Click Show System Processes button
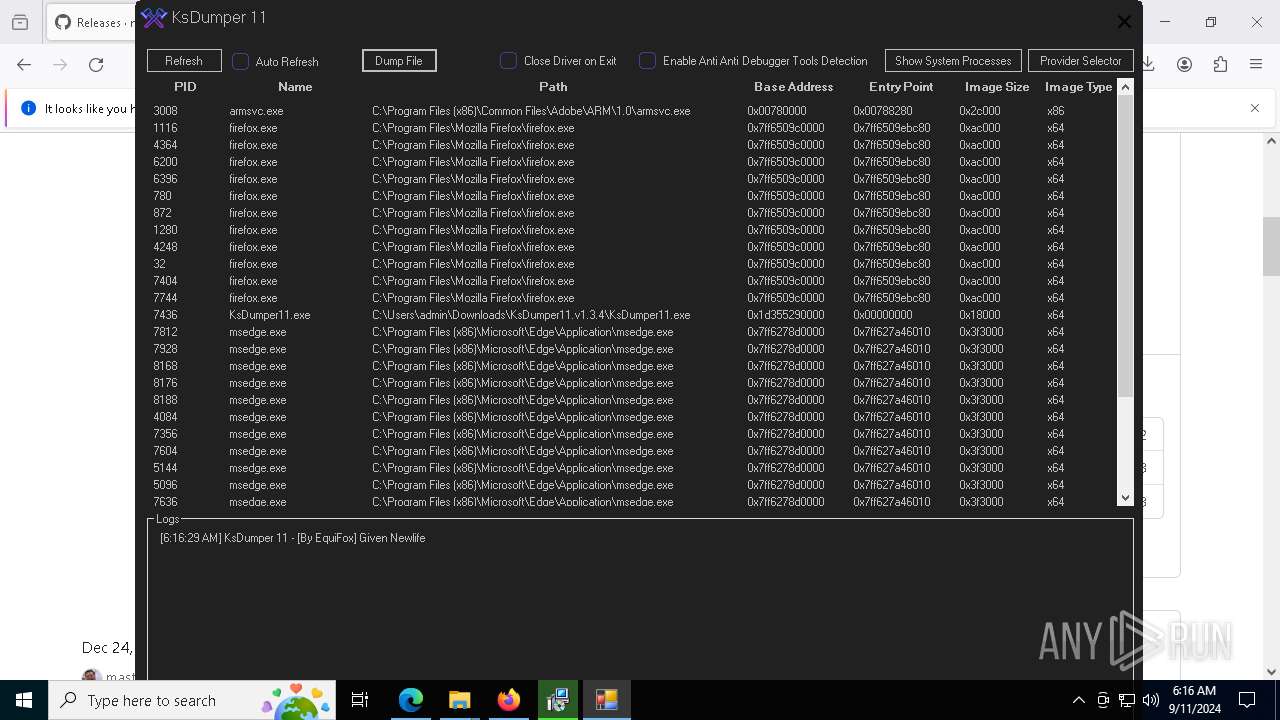 (x=953, y=61)
